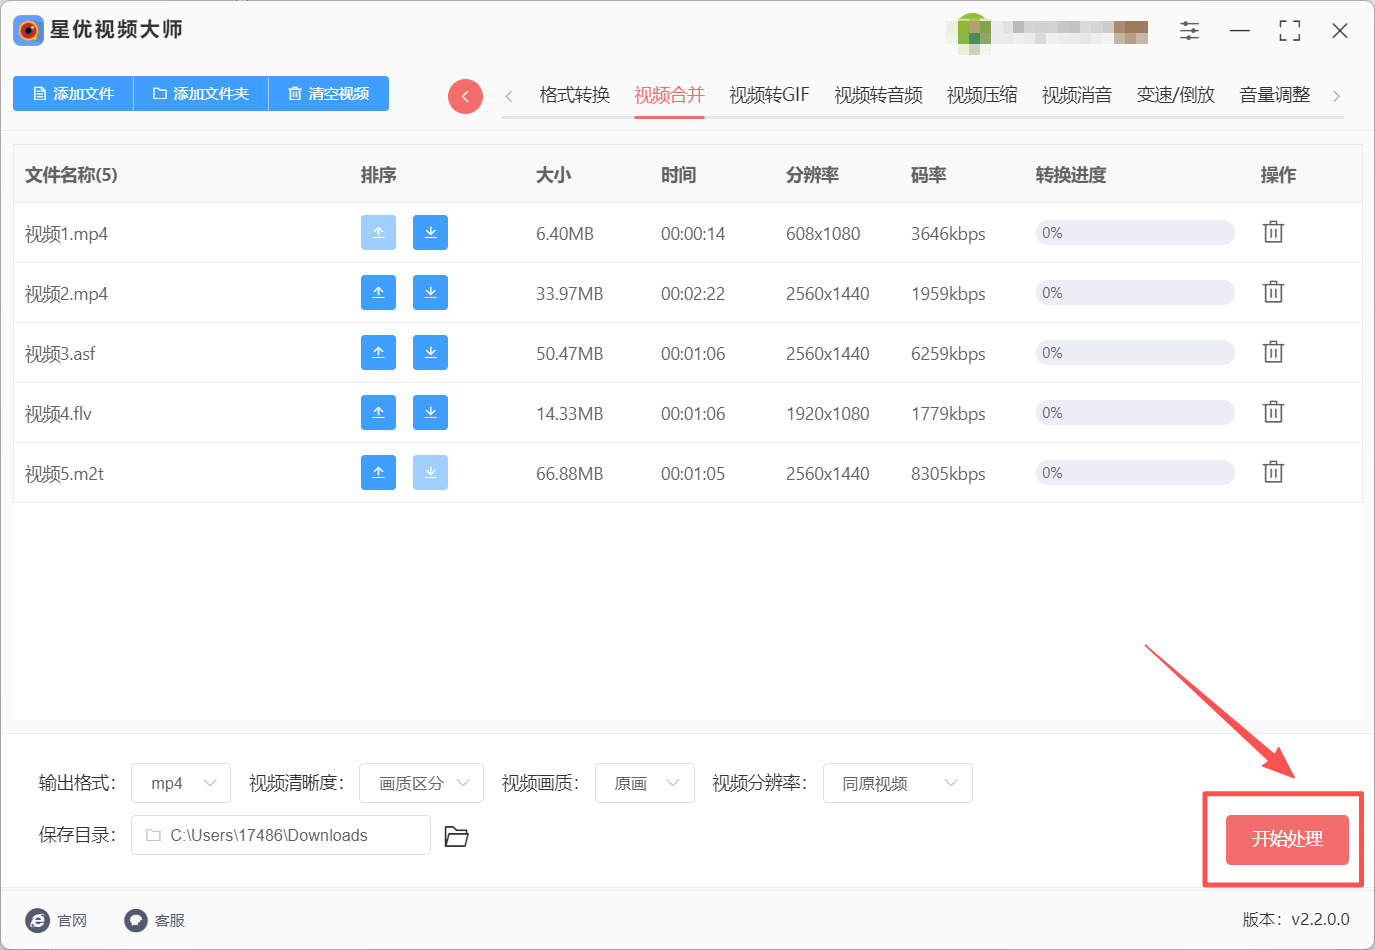Open 官网 website link
1375x950 pixels.
[x=57, y=920]
